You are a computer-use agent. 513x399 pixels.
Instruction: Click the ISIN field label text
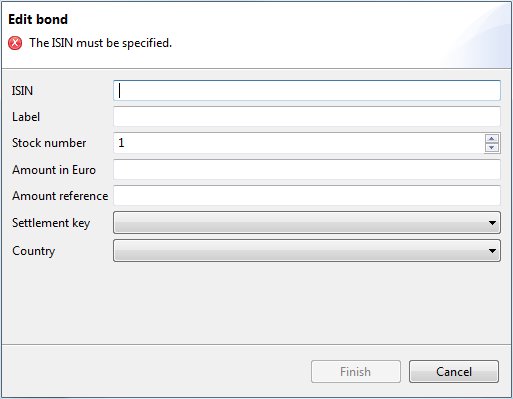(x=22, y=91)
